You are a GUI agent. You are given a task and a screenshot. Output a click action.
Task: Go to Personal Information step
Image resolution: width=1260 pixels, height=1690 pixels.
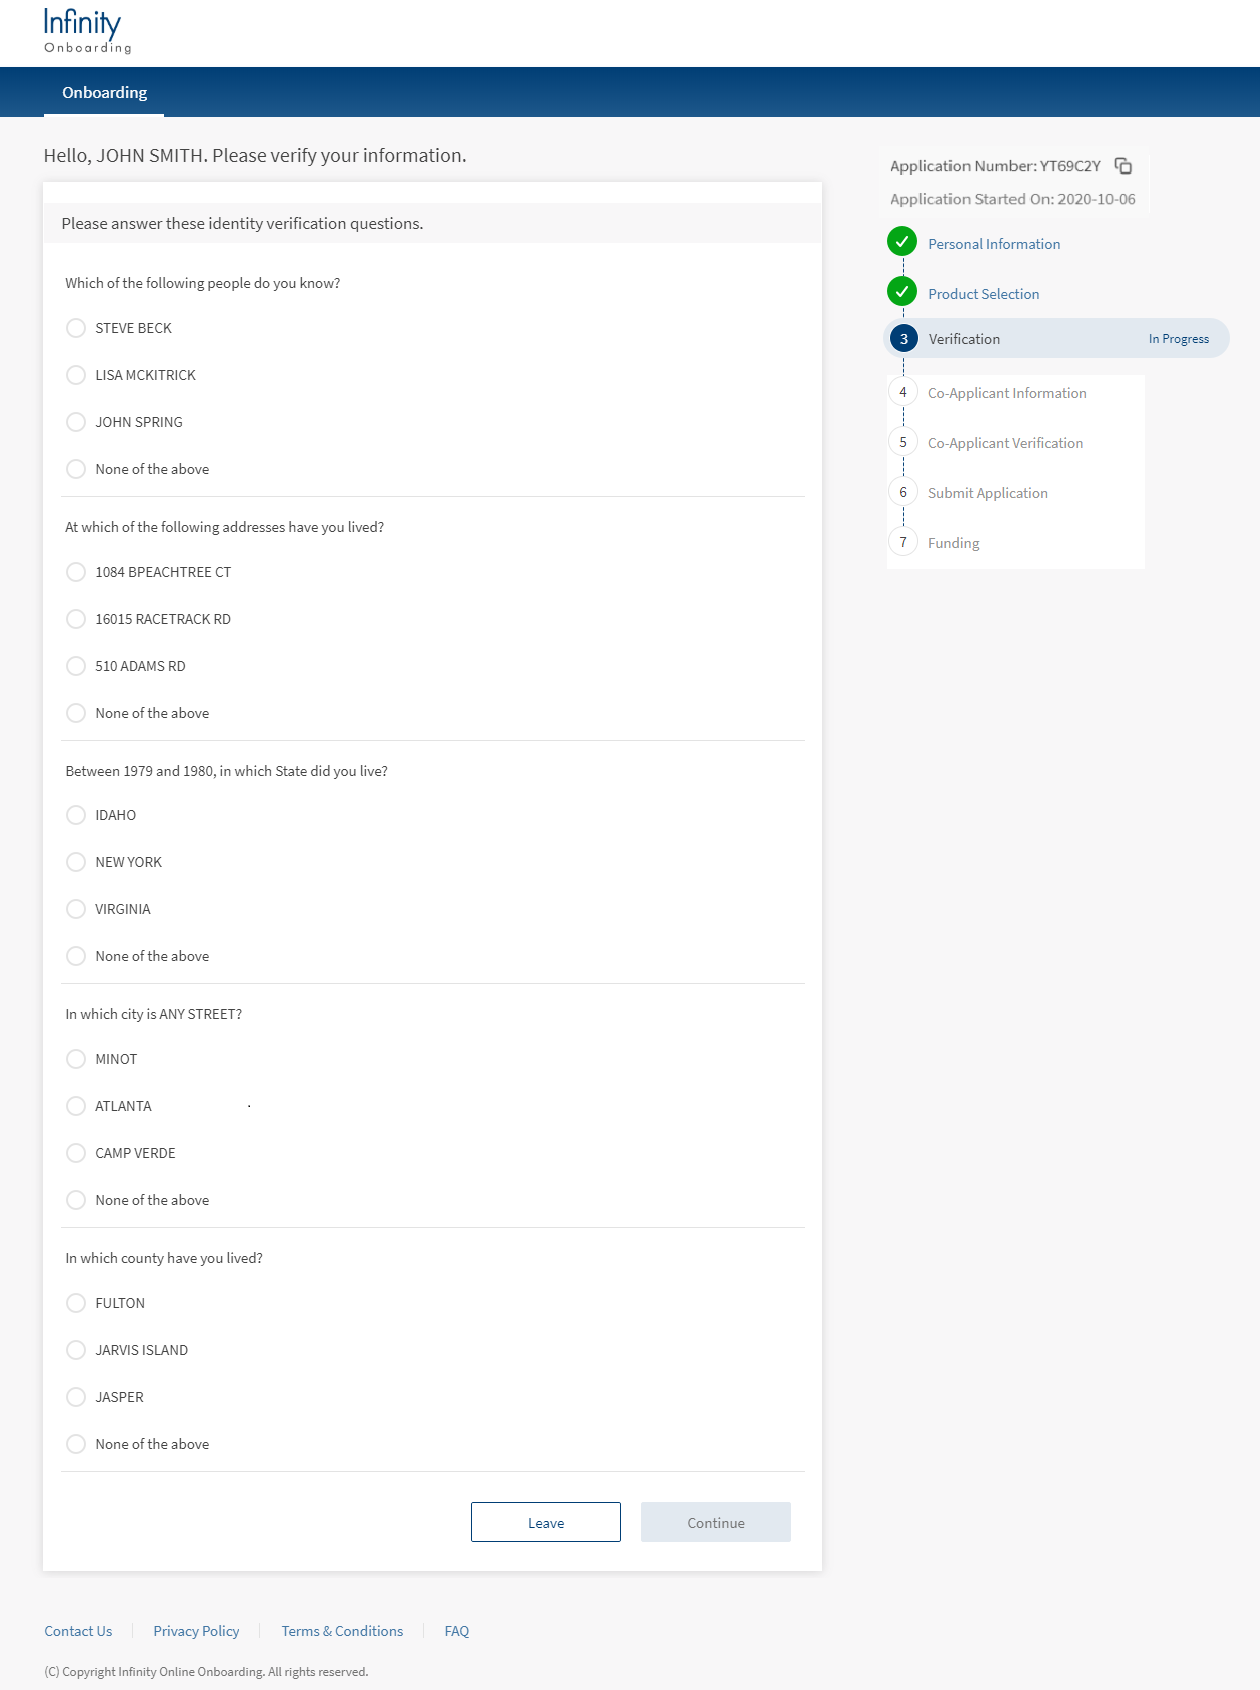pyautogui.click(x=993, y=244)
